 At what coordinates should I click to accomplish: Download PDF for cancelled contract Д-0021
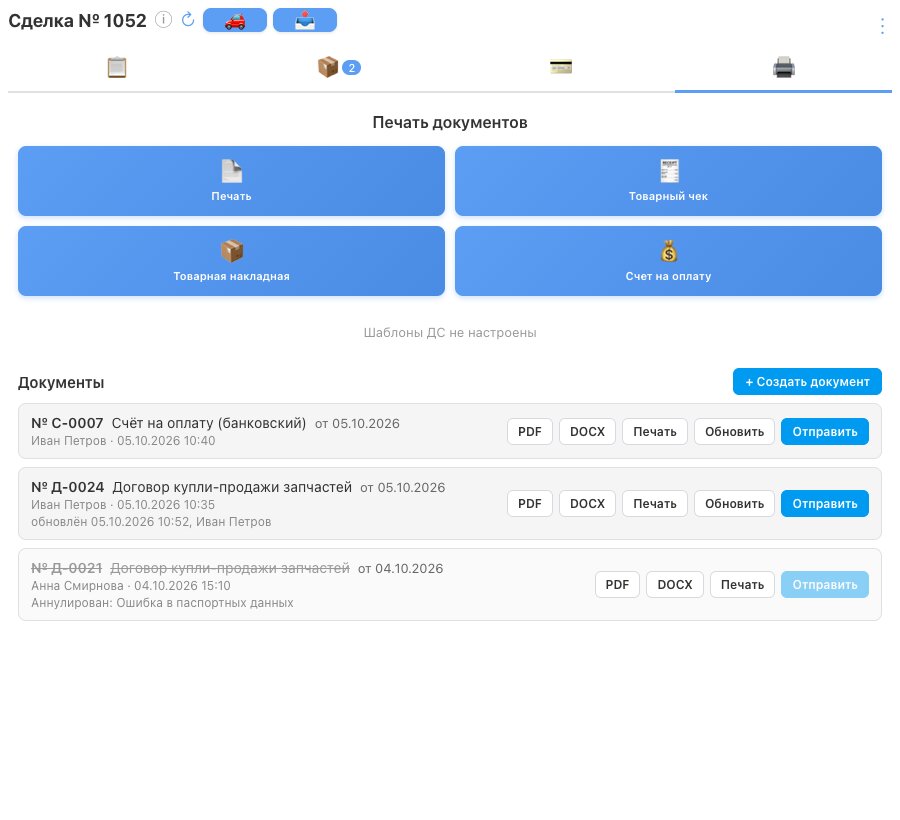point(617,585)
